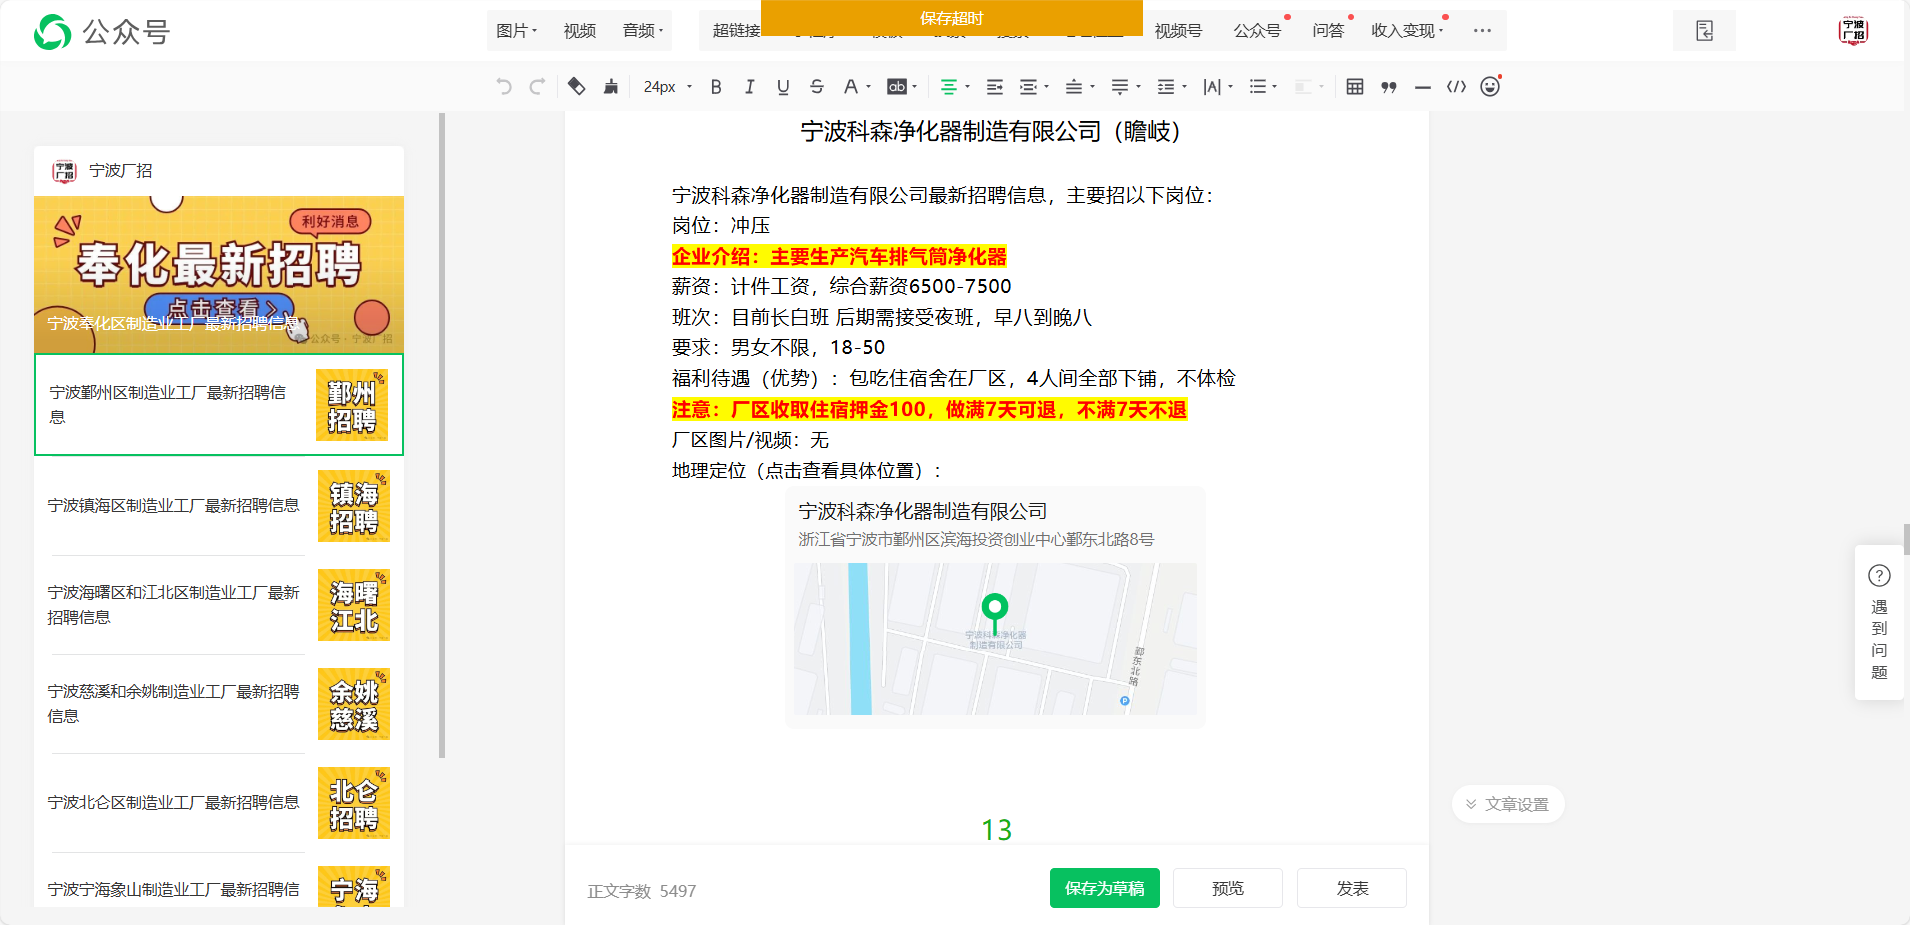The width and height of the screenshot is (1910, 925).
Task: Insert a code block
Action: pyautogui.click(x=1457, y=87)
